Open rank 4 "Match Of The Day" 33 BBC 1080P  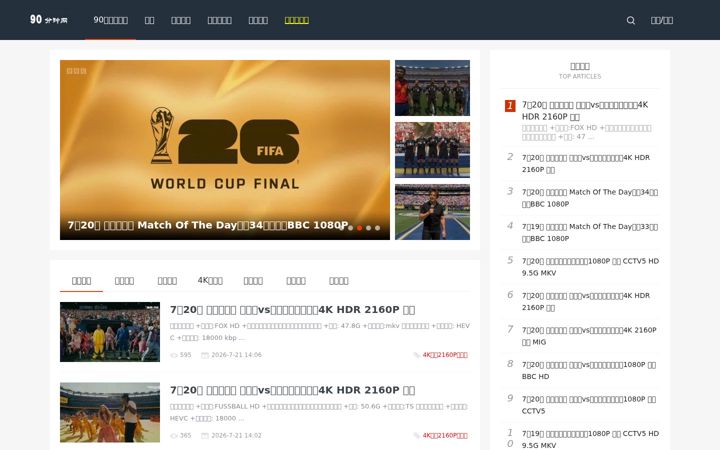pos(590,232)
